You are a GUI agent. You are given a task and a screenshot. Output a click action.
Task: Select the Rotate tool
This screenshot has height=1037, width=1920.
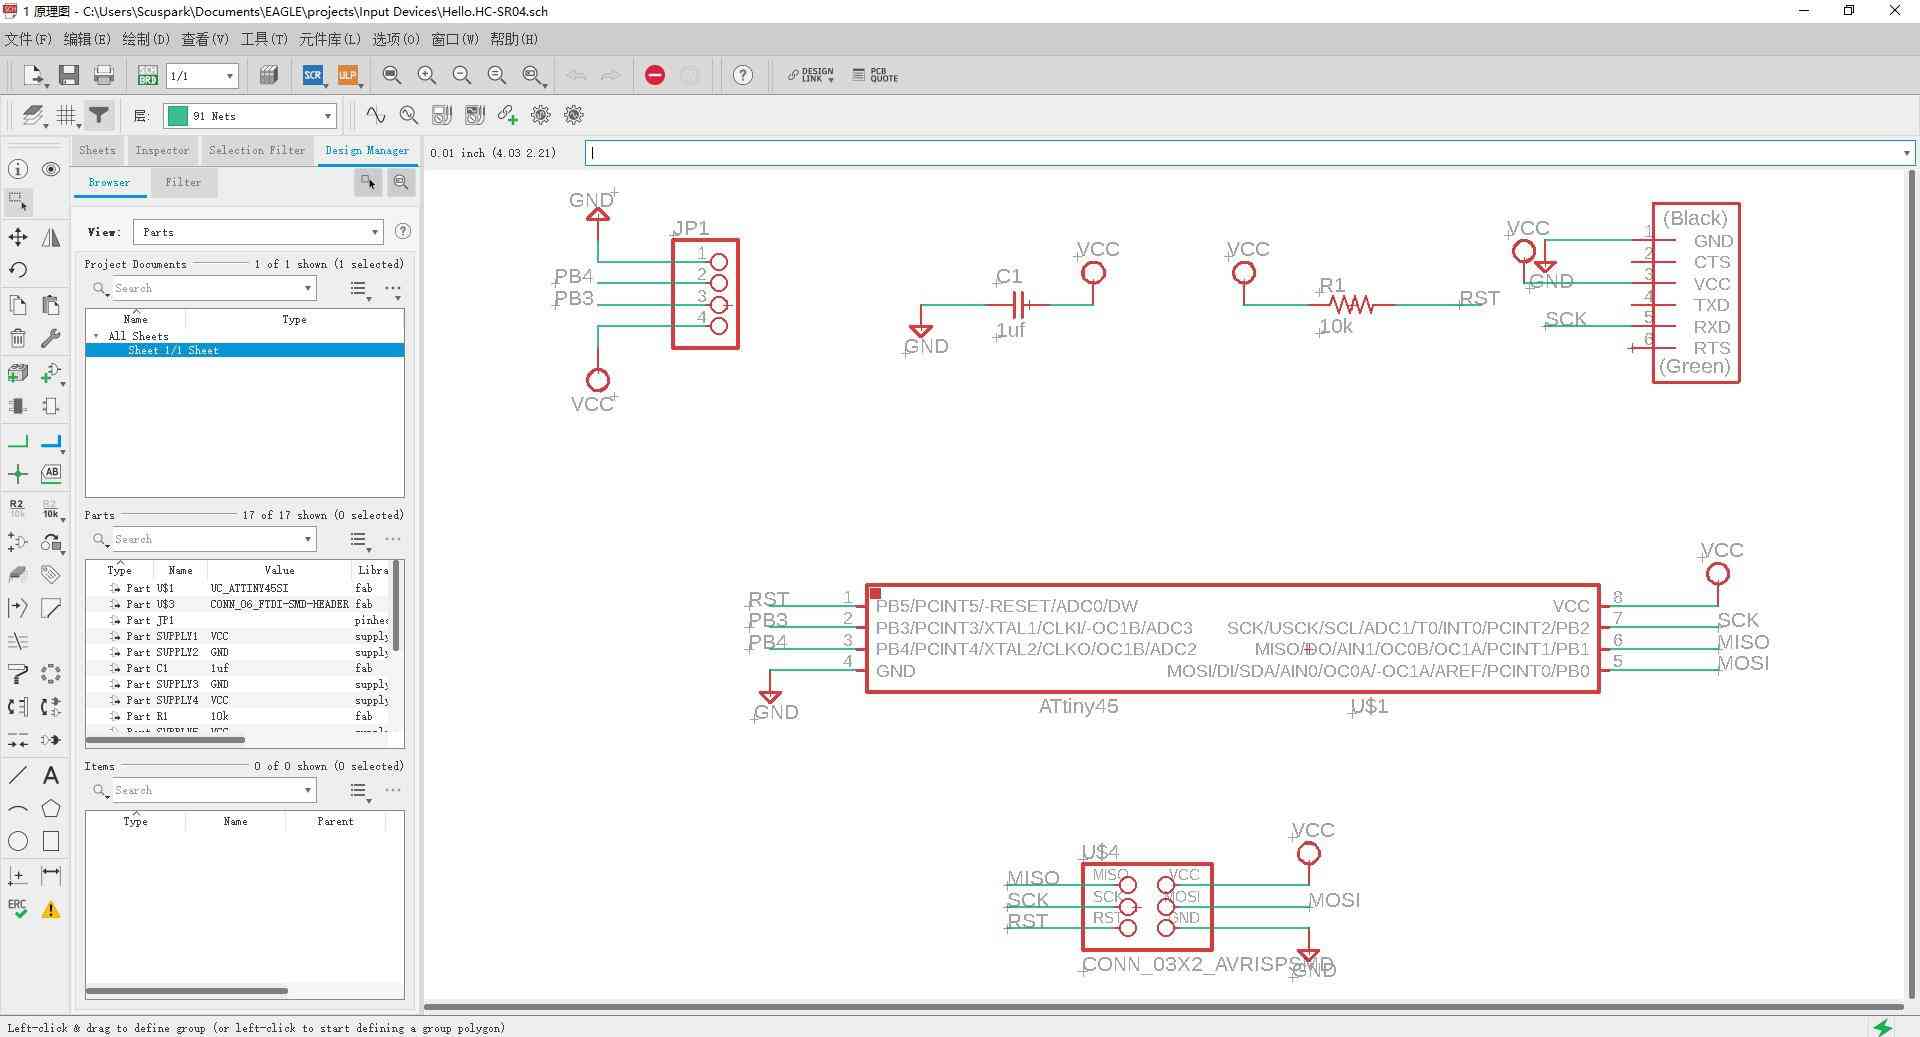click(18, 270)
